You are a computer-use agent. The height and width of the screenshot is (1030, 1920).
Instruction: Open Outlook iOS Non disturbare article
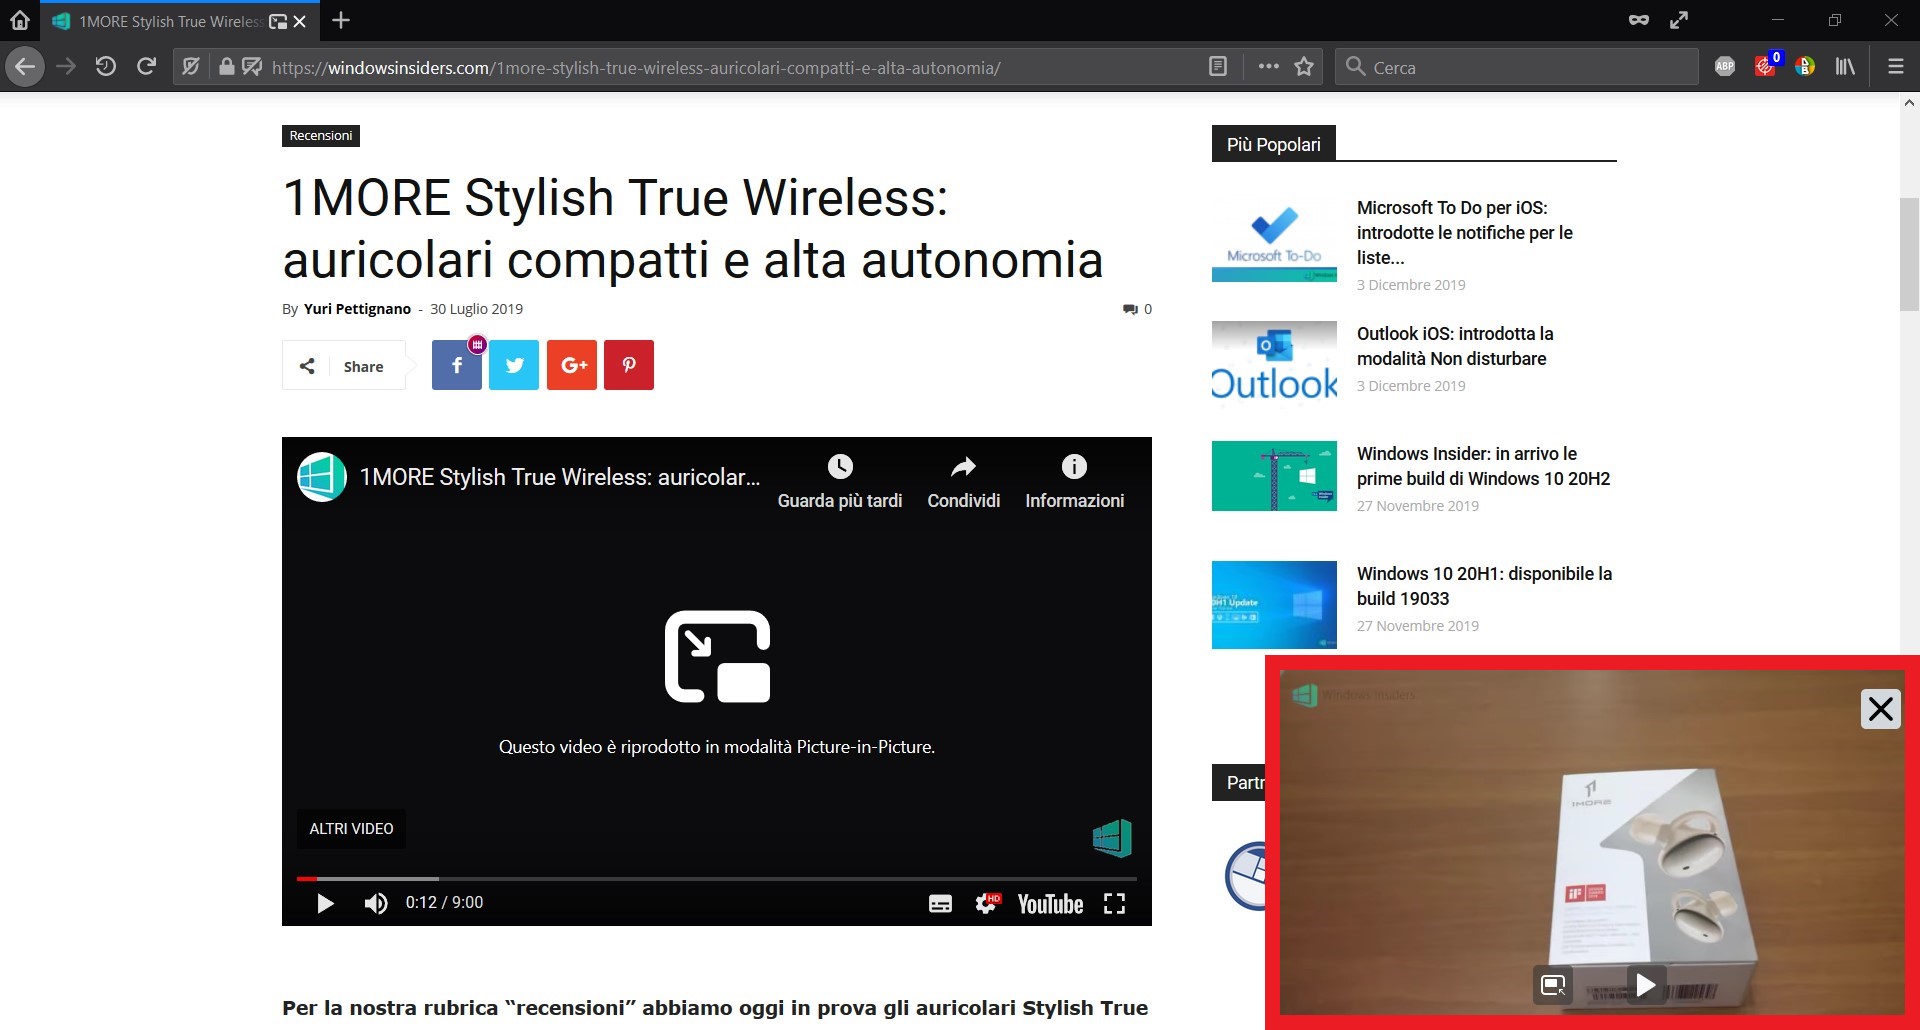(1455, 346)
